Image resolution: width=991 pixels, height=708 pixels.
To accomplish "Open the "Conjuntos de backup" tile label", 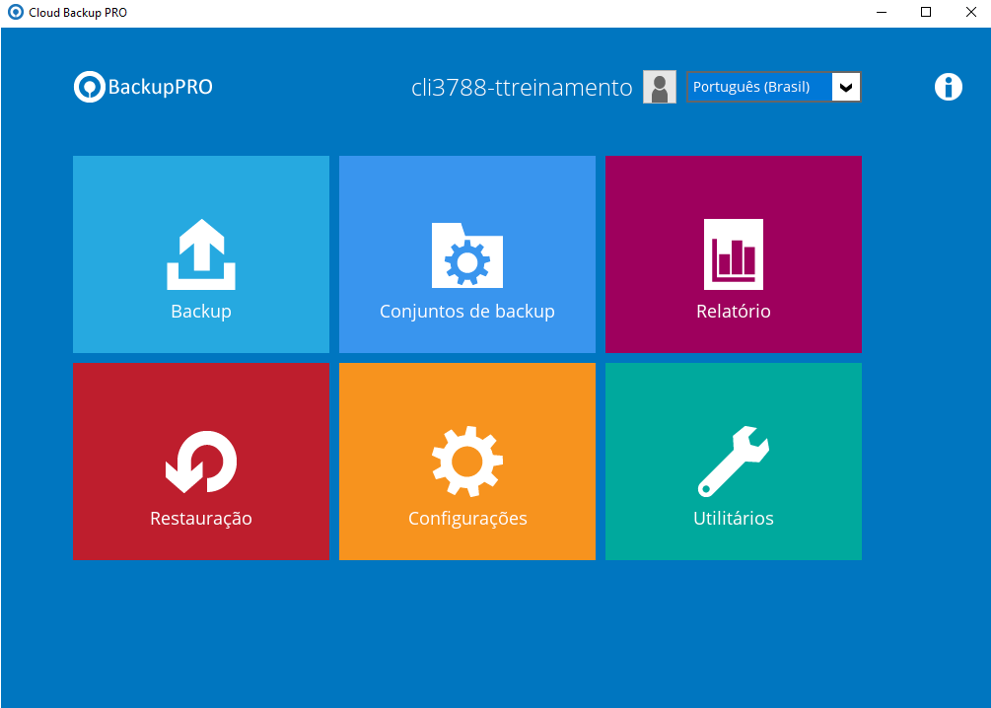I will [467, 311].
